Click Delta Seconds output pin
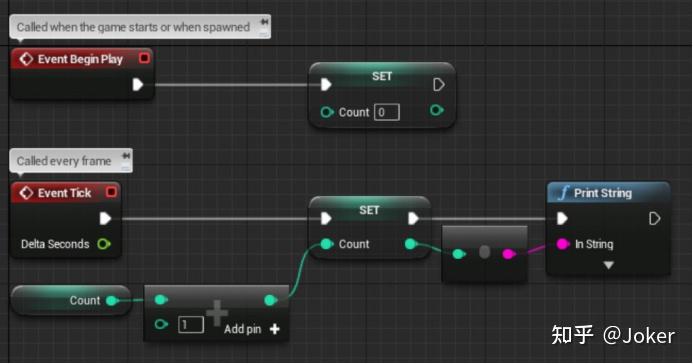 (104, 244)
